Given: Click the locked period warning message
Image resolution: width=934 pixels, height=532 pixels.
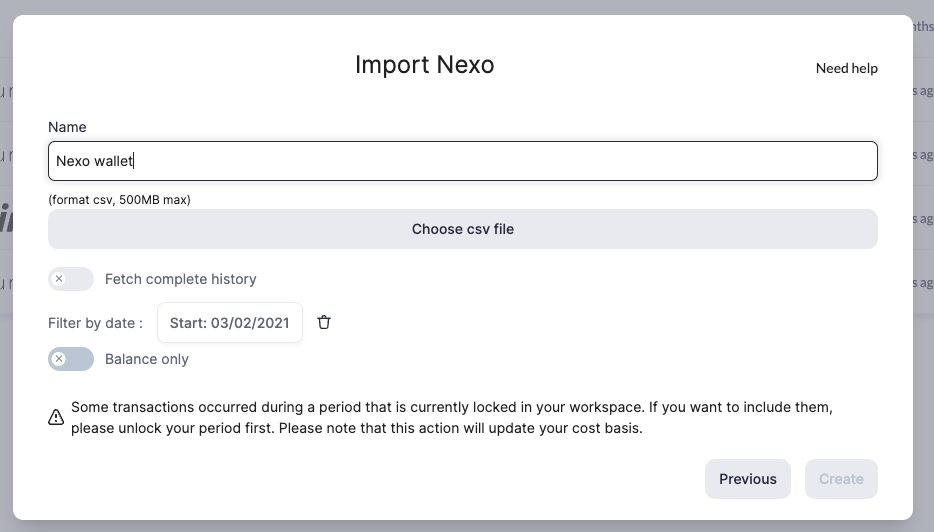Looking at the screenshot, I should tap(452, 418).
